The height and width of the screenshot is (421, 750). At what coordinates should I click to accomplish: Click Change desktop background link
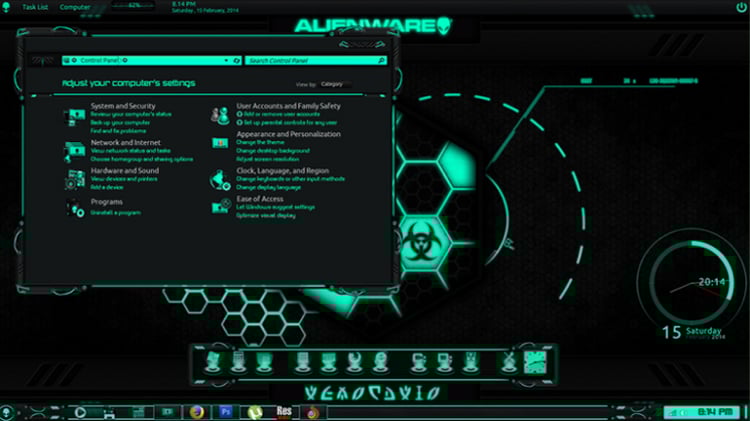tap(273, 150)
